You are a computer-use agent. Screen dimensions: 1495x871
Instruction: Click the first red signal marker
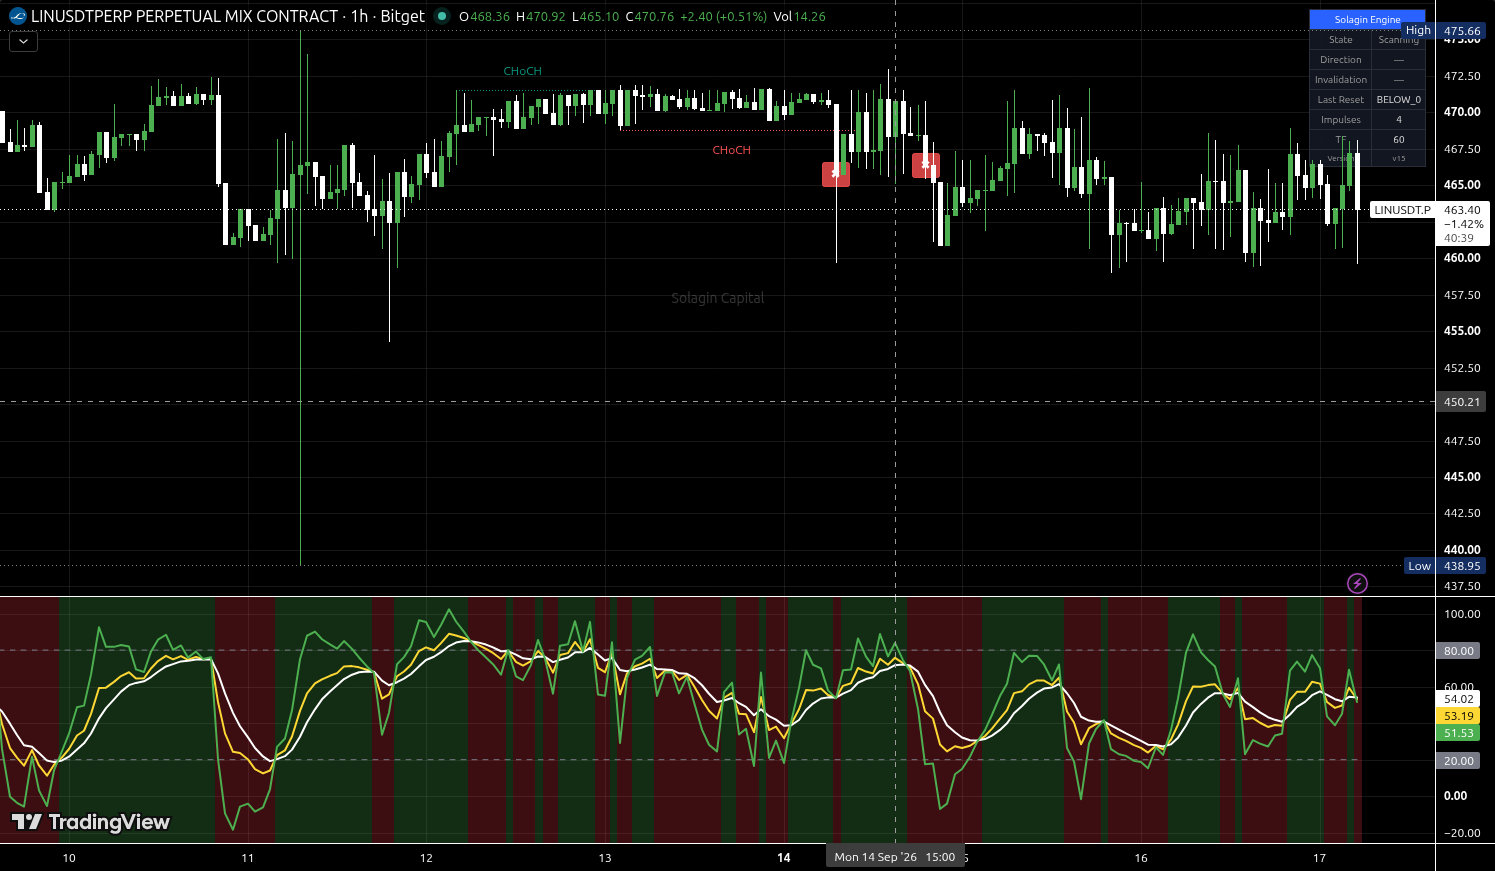(x=836, y=174)
